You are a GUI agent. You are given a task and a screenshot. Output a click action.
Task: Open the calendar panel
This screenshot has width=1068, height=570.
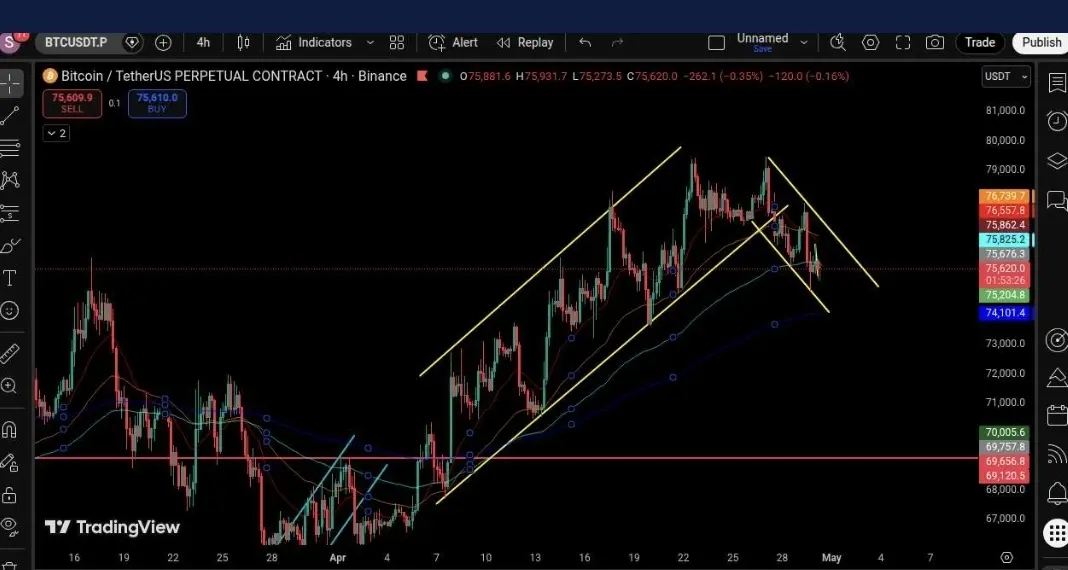pos(1056,415)
